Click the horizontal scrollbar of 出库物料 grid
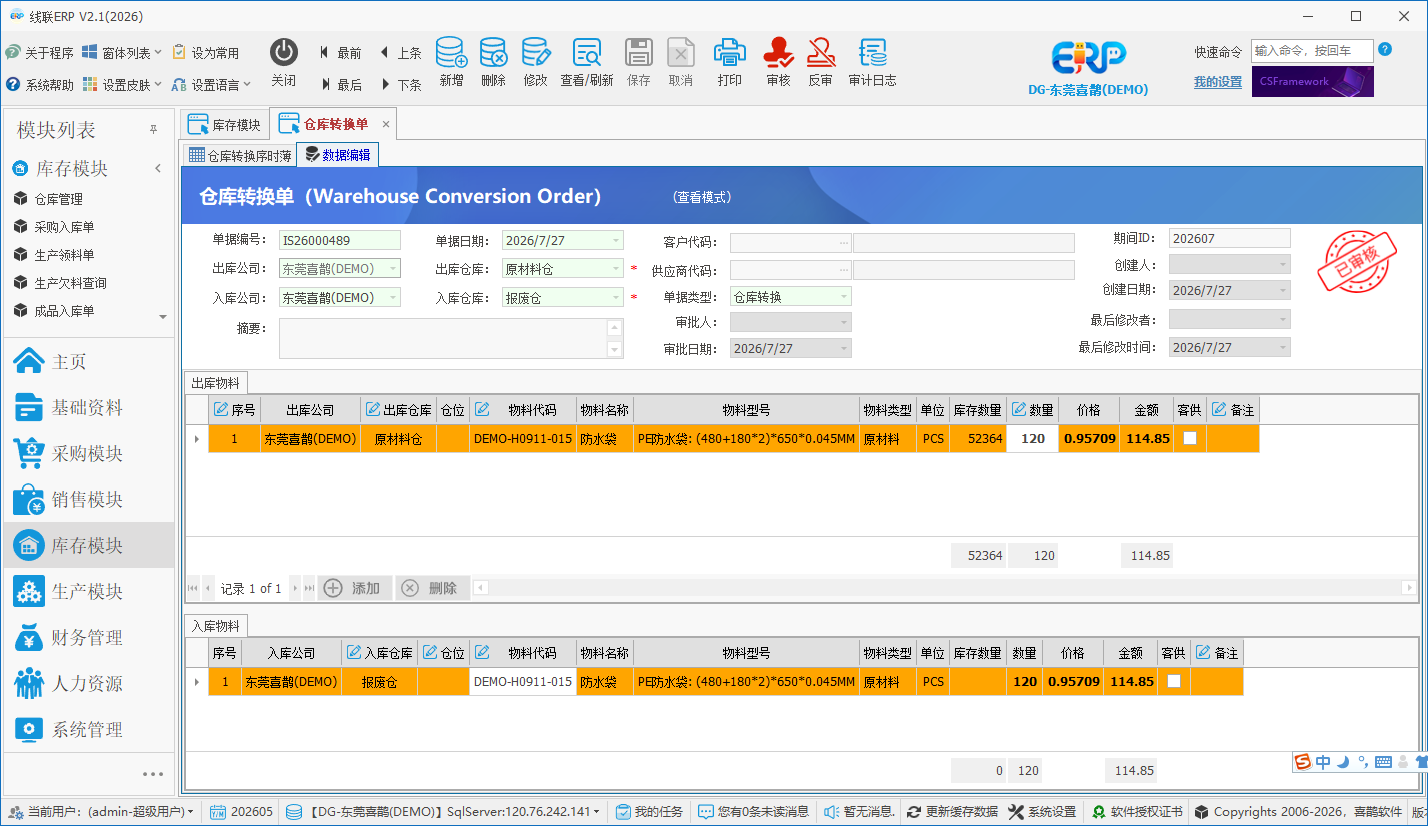 944,588
